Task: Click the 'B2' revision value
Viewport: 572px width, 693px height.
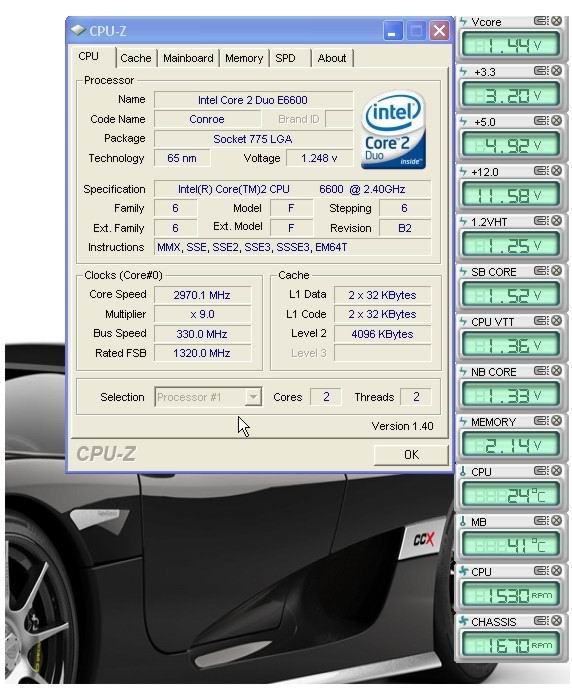Action: [x=405, y=228]
